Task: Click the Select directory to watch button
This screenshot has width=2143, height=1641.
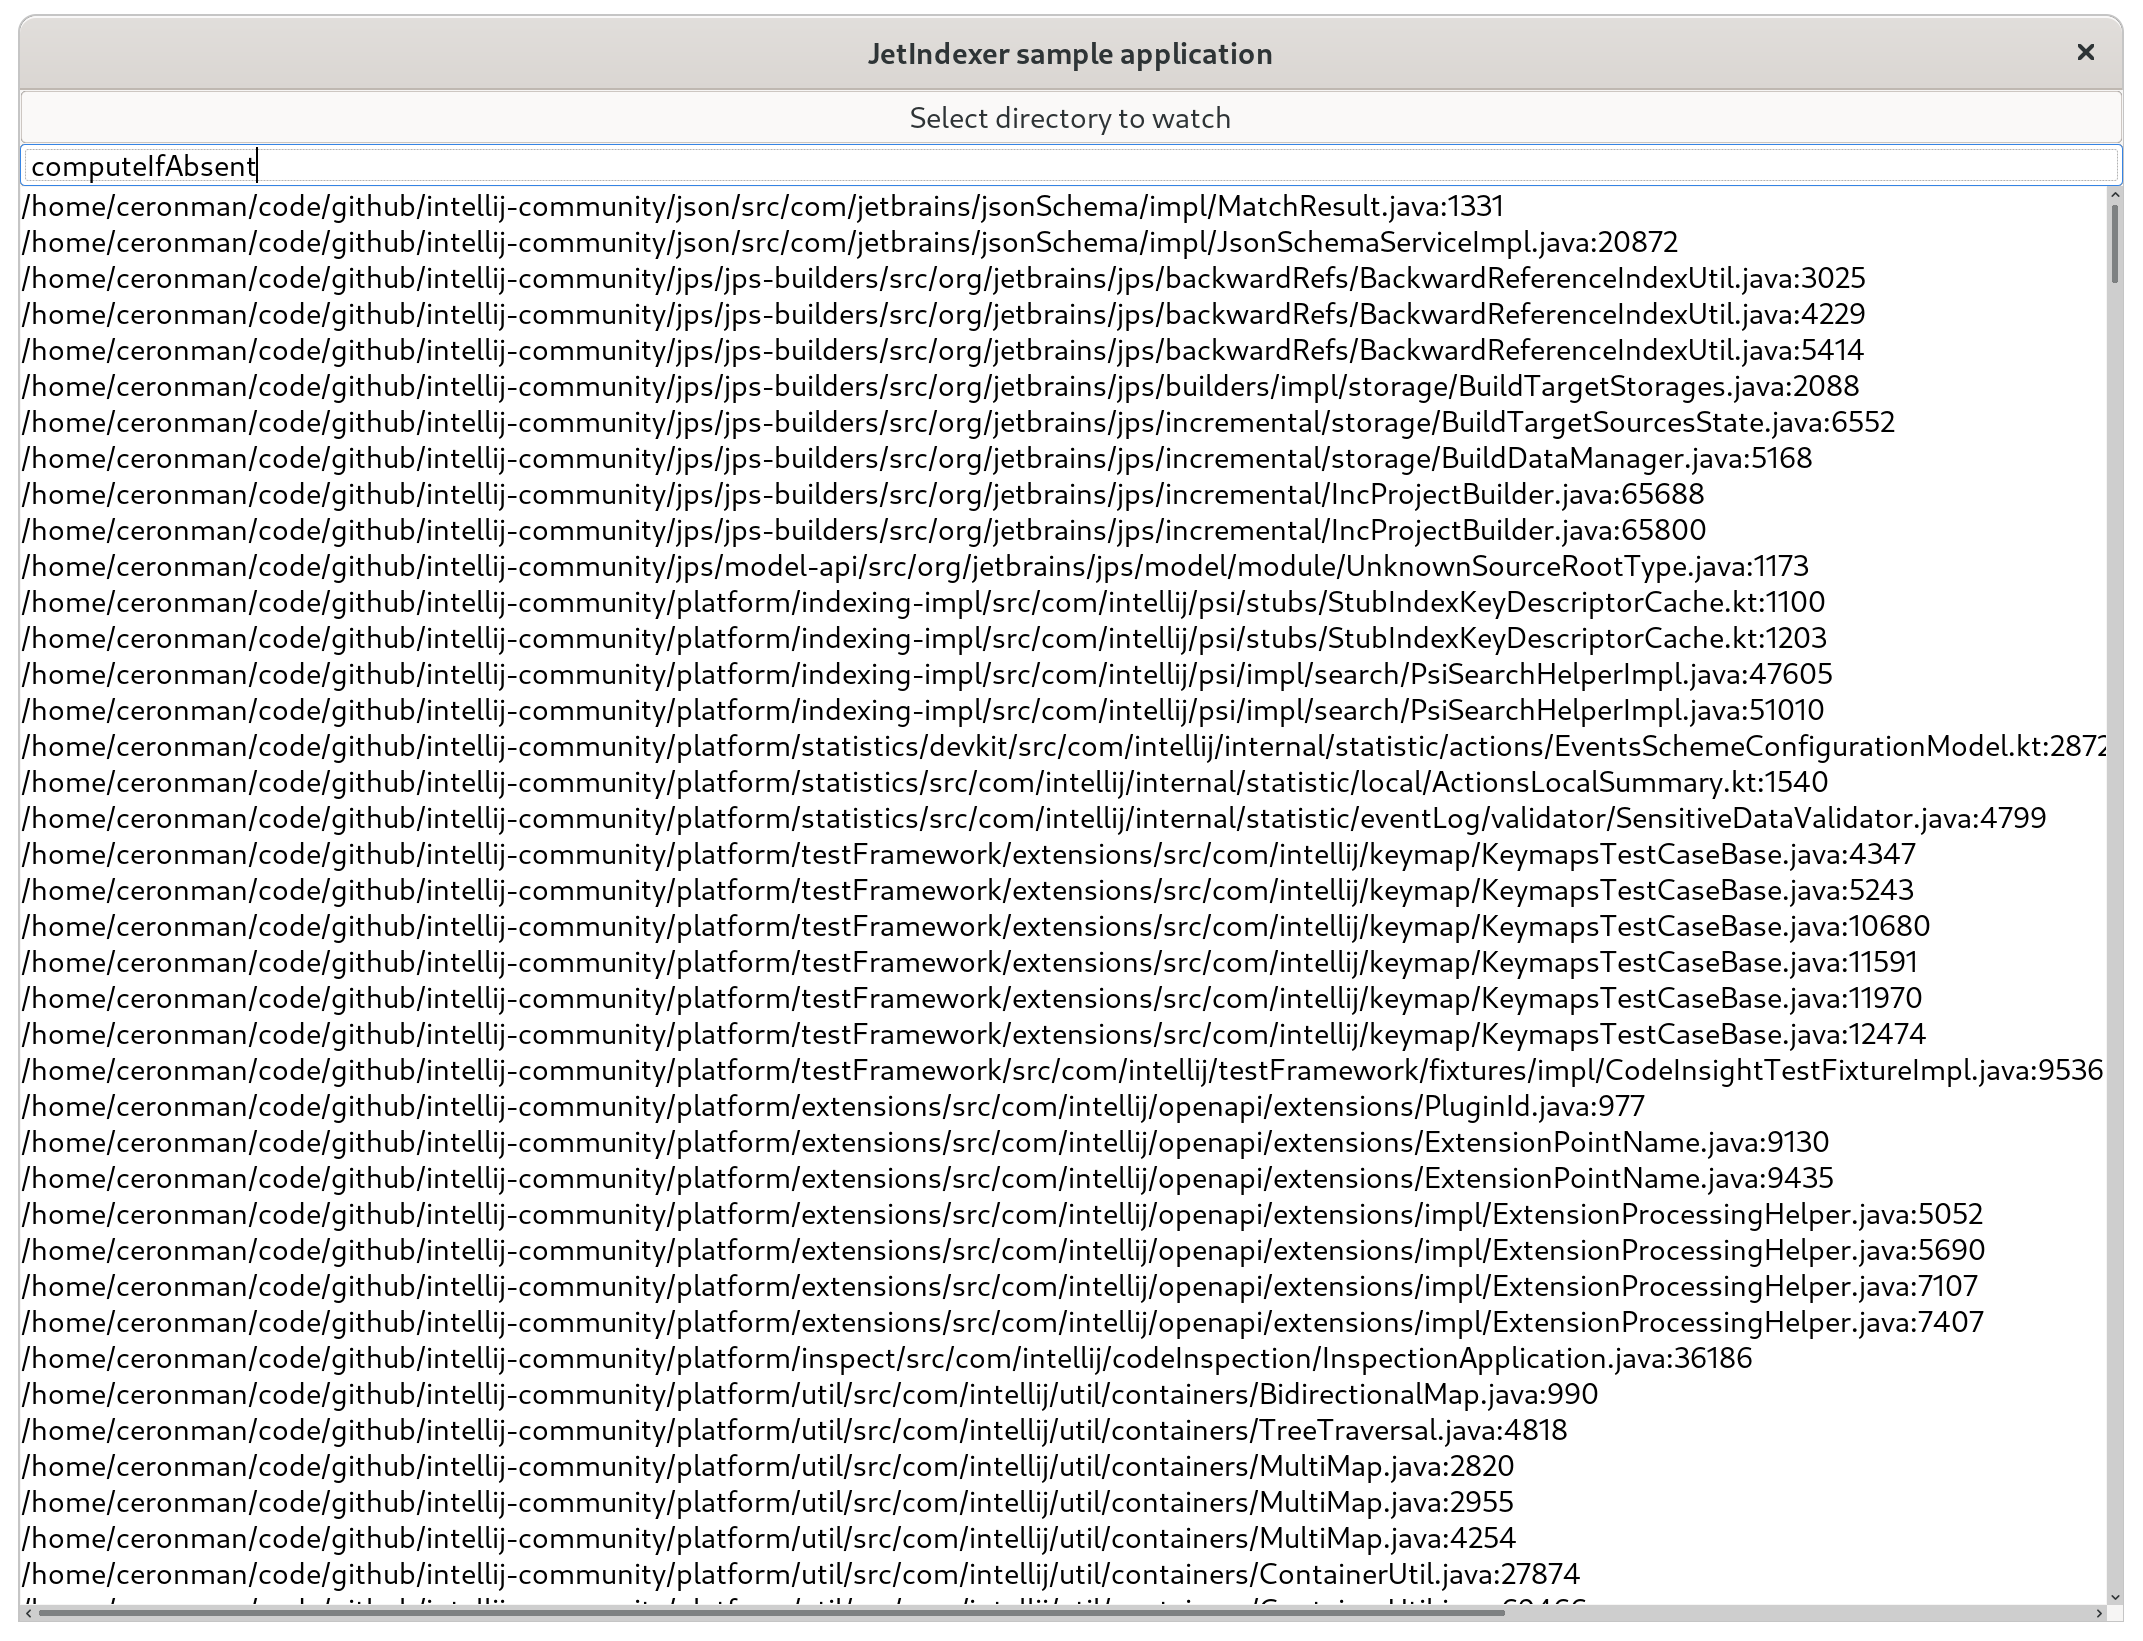Action: tap(1070, 118)
